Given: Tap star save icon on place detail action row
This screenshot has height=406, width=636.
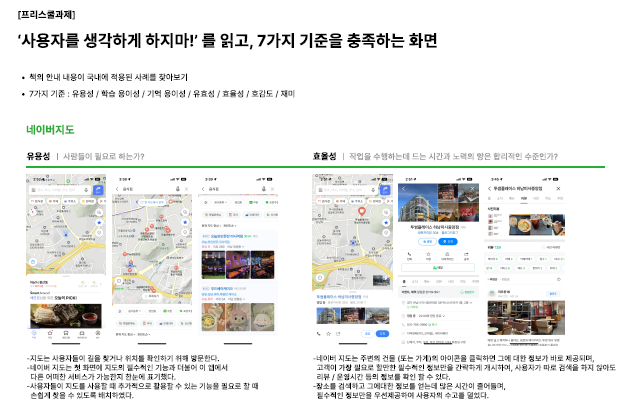Looking at the screenshot, I should tap(428, 256).
